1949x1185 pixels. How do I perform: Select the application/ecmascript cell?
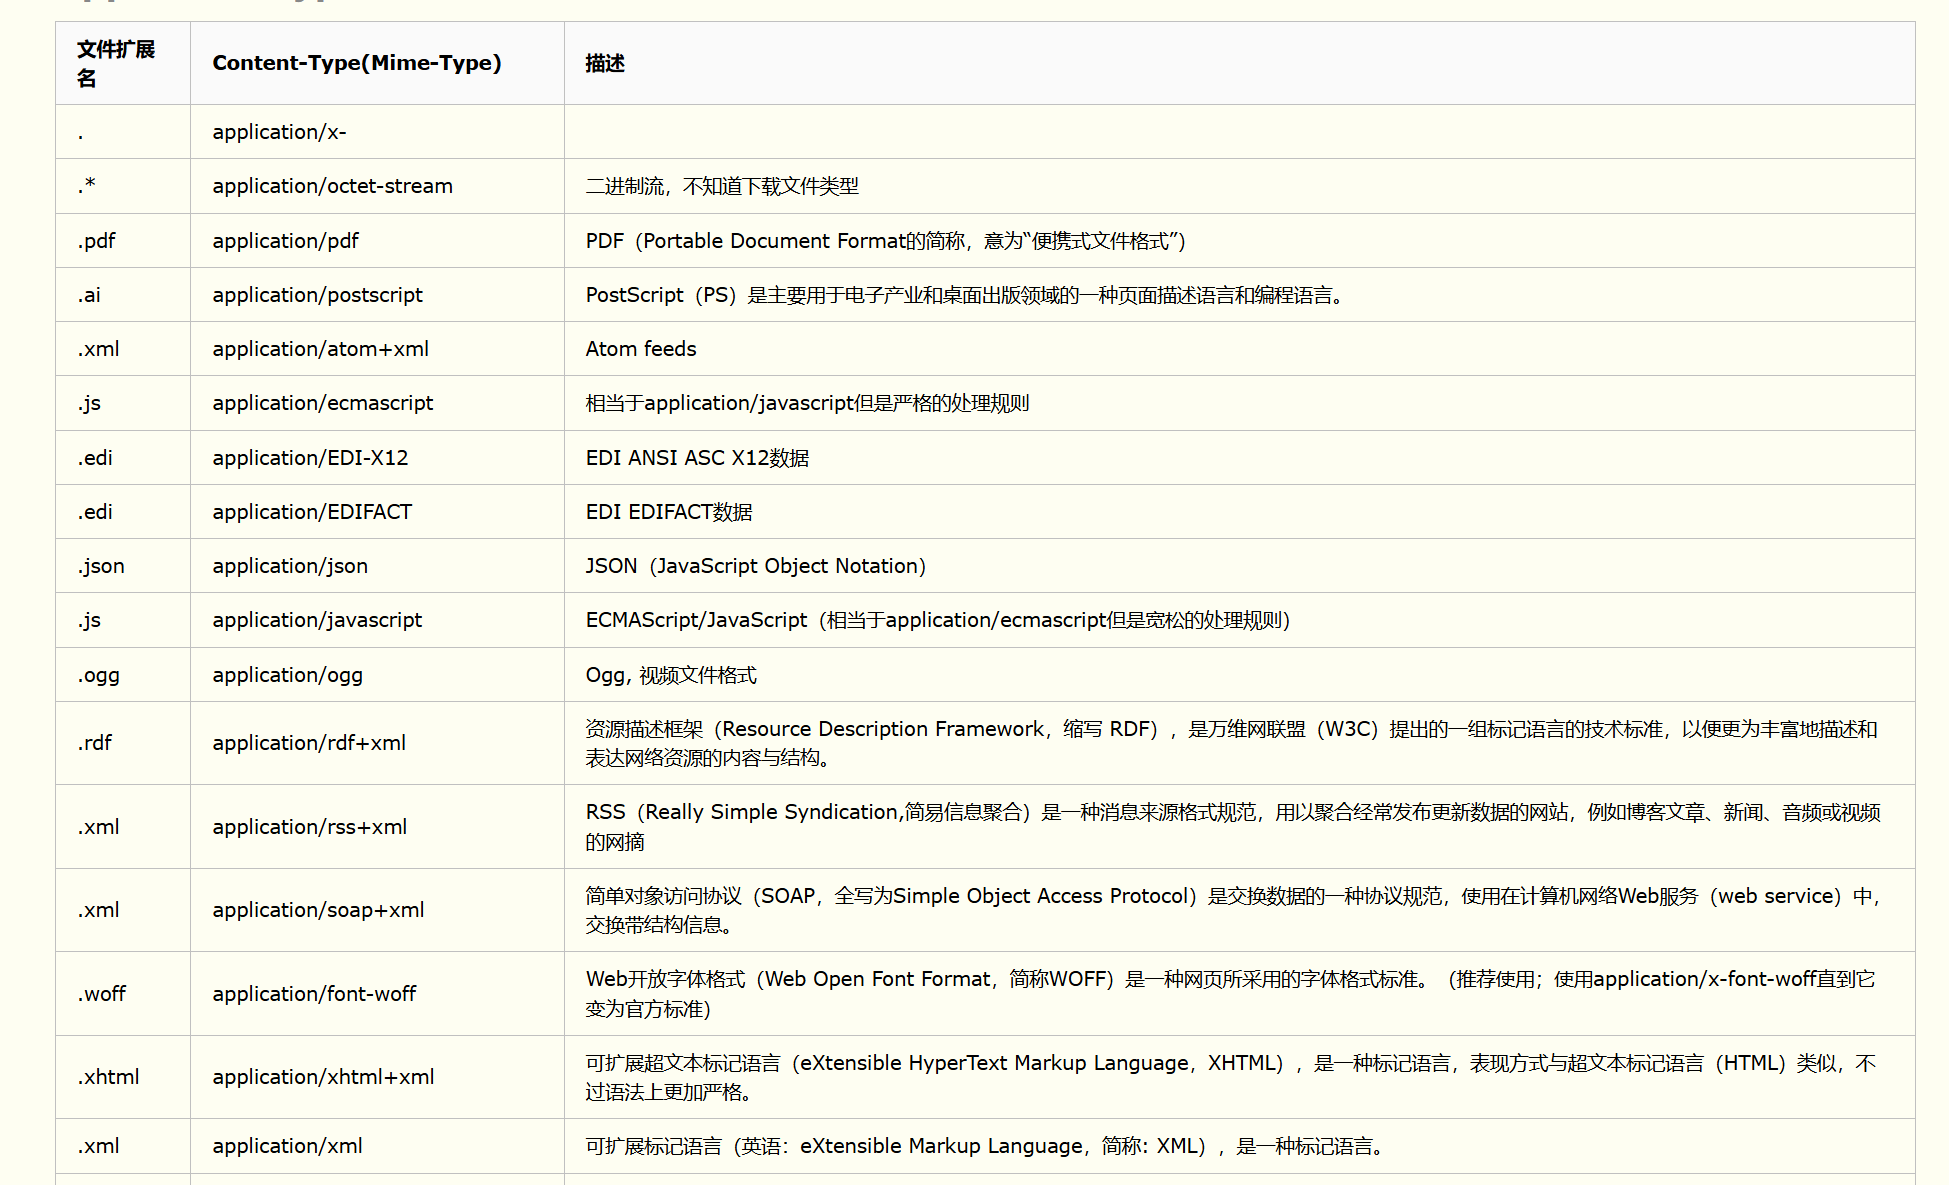[x=322, y=403]
